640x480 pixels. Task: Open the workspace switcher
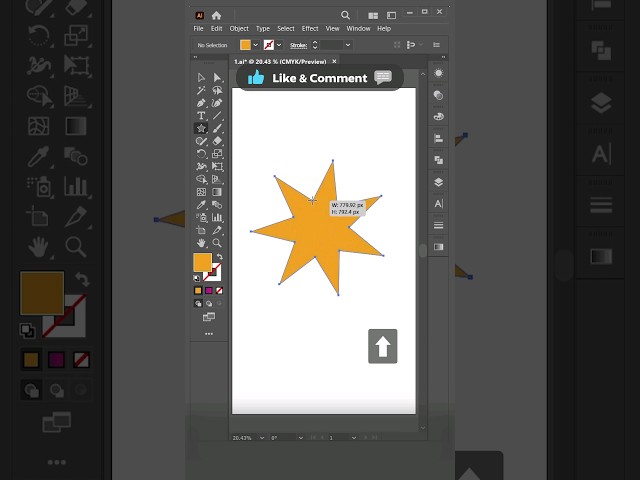coord(391,16)
